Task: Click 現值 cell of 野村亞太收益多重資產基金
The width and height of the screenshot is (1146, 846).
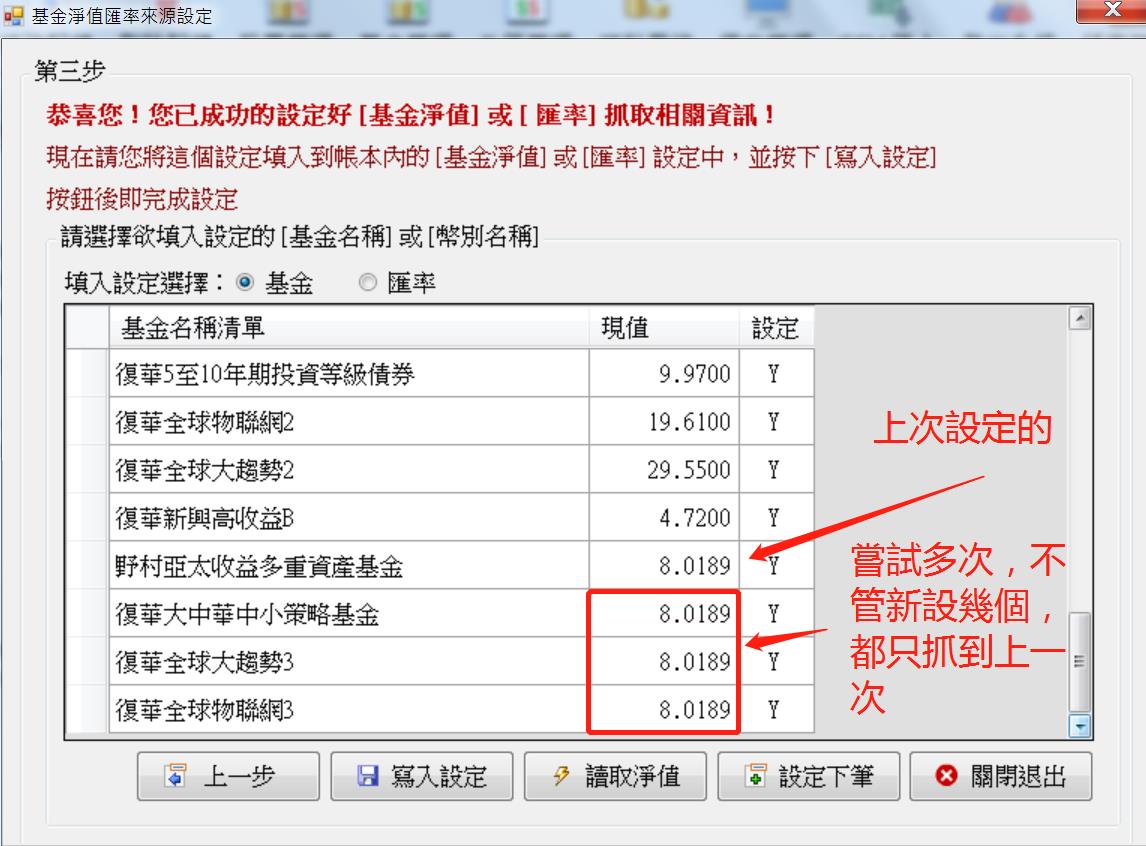Action: coord(664,565)
